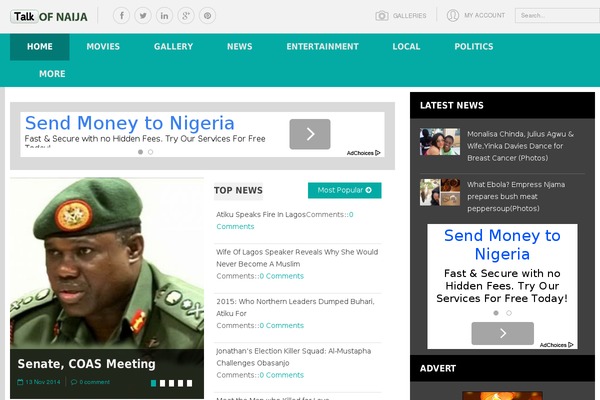Select first slide dot in featured slider

point(153,383)
